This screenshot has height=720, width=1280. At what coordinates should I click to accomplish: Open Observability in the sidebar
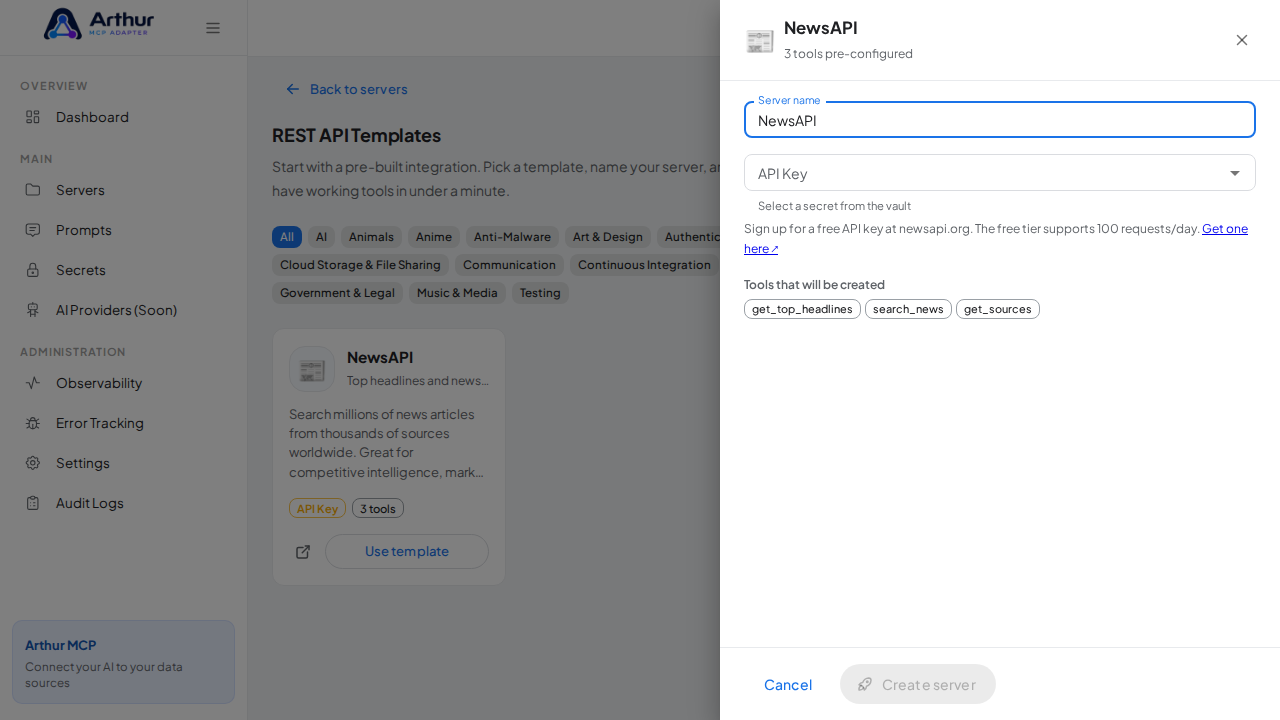click(x=123, y=383)
